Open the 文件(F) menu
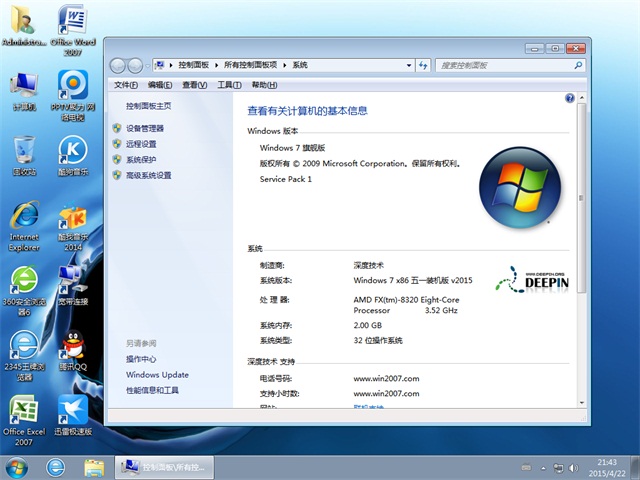Screen dimensions: 640x480 126,85
